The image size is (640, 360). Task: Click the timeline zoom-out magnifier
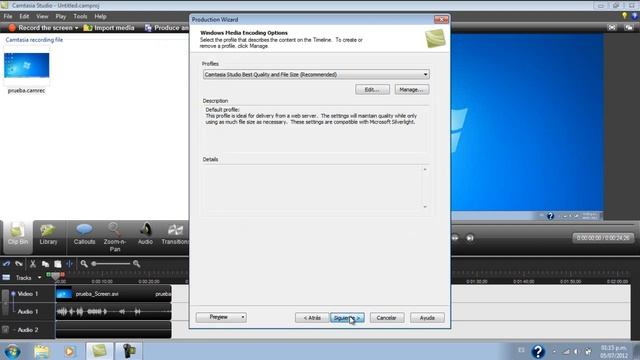pyautogui.click(x=84, y=264)
